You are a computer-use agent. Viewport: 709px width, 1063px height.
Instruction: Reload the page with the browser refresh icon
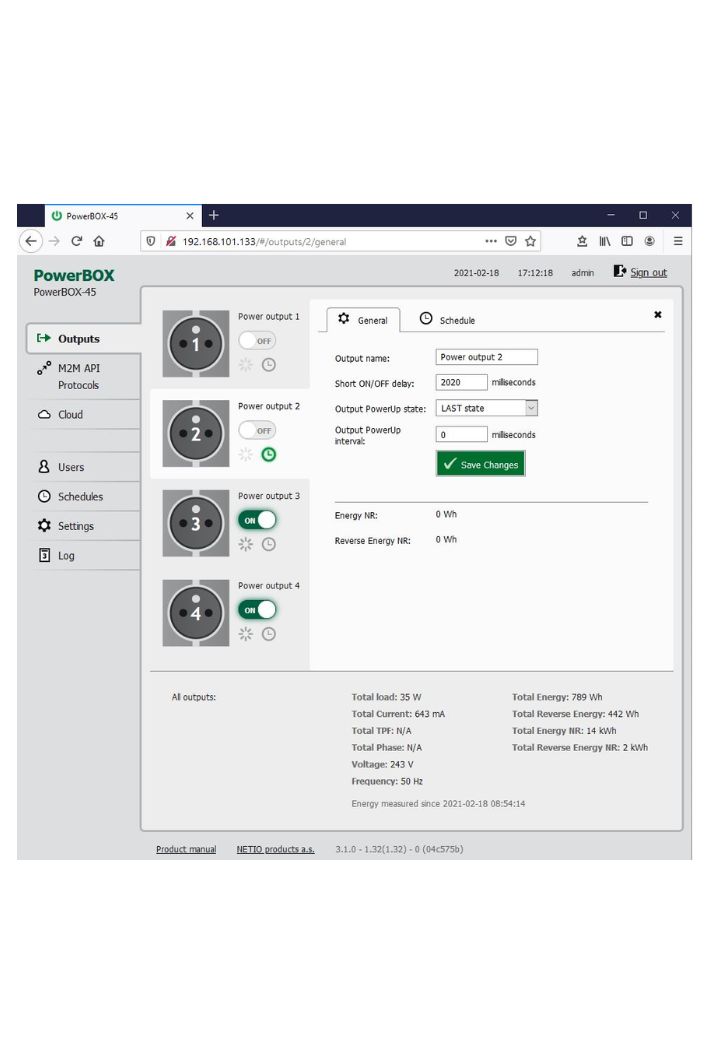76,241
